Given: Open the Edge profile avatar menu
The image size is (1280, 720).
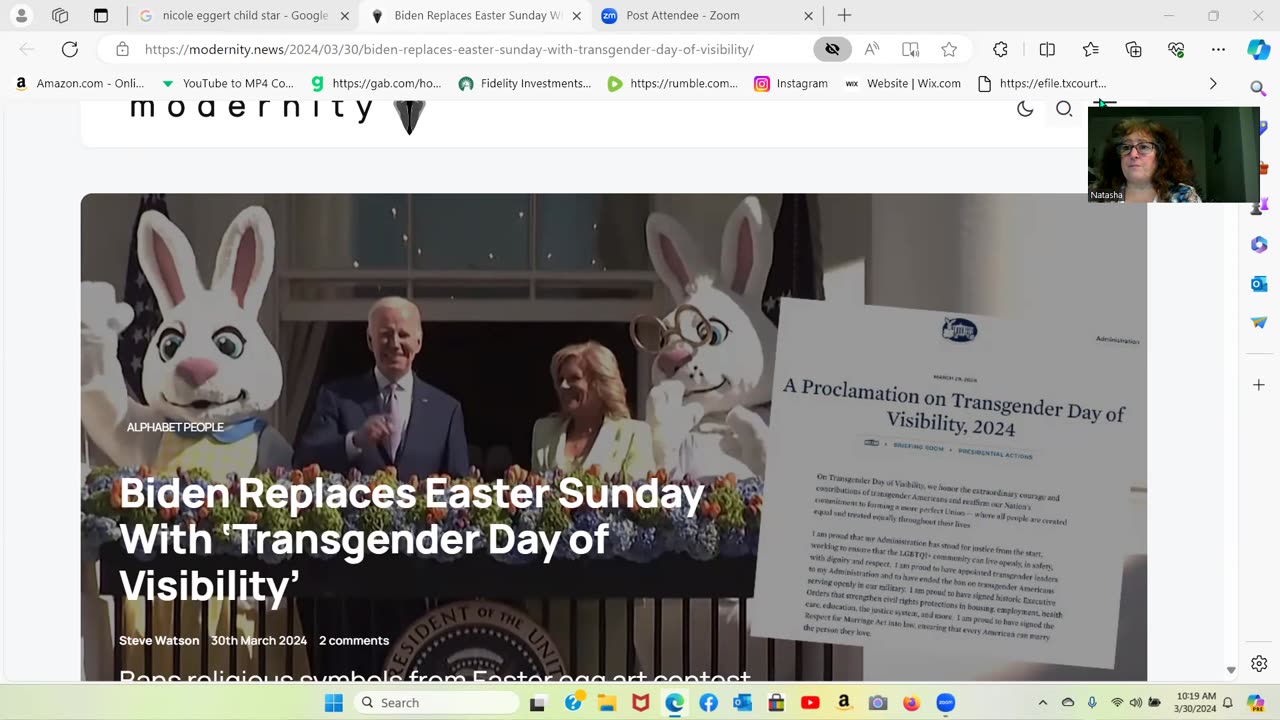Looking at the screenshot, I should (x=21, y=16).
